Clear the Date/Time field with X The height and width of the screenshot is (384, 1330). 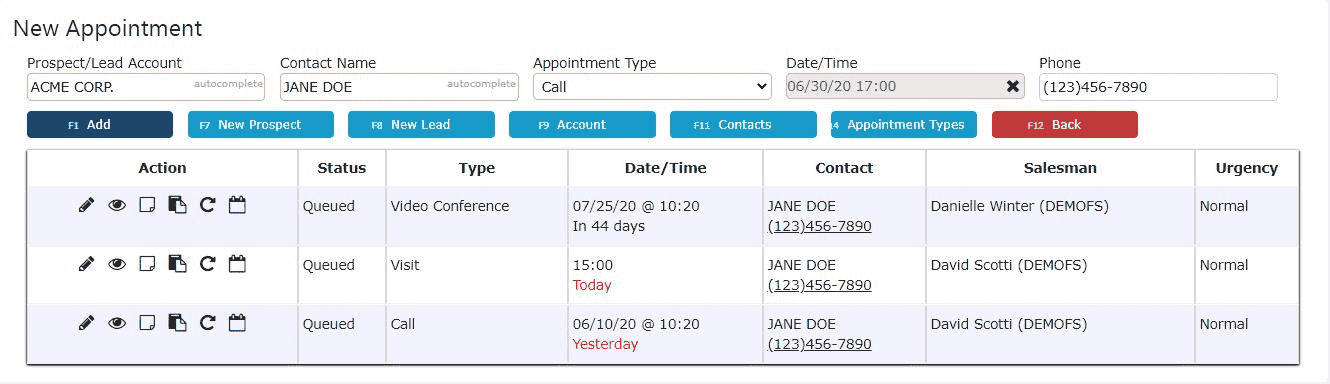1013,87
